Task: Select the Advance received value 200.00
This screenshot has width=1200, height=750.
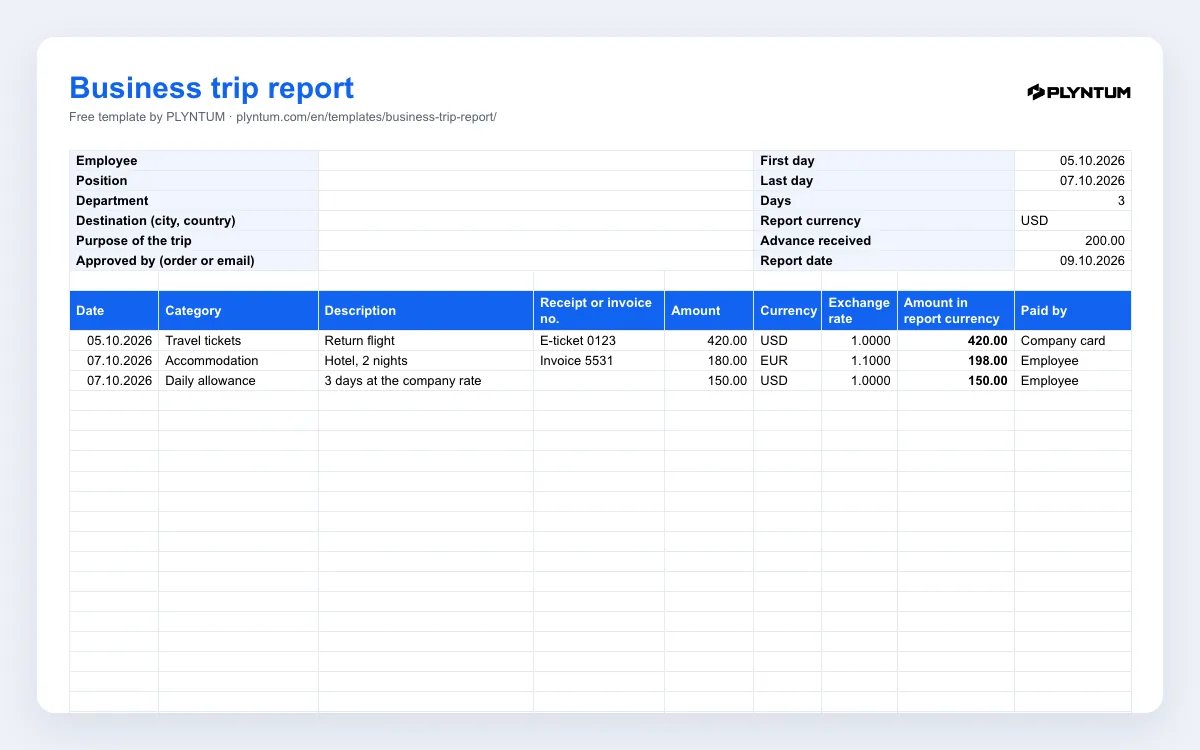Action: 1073,241
